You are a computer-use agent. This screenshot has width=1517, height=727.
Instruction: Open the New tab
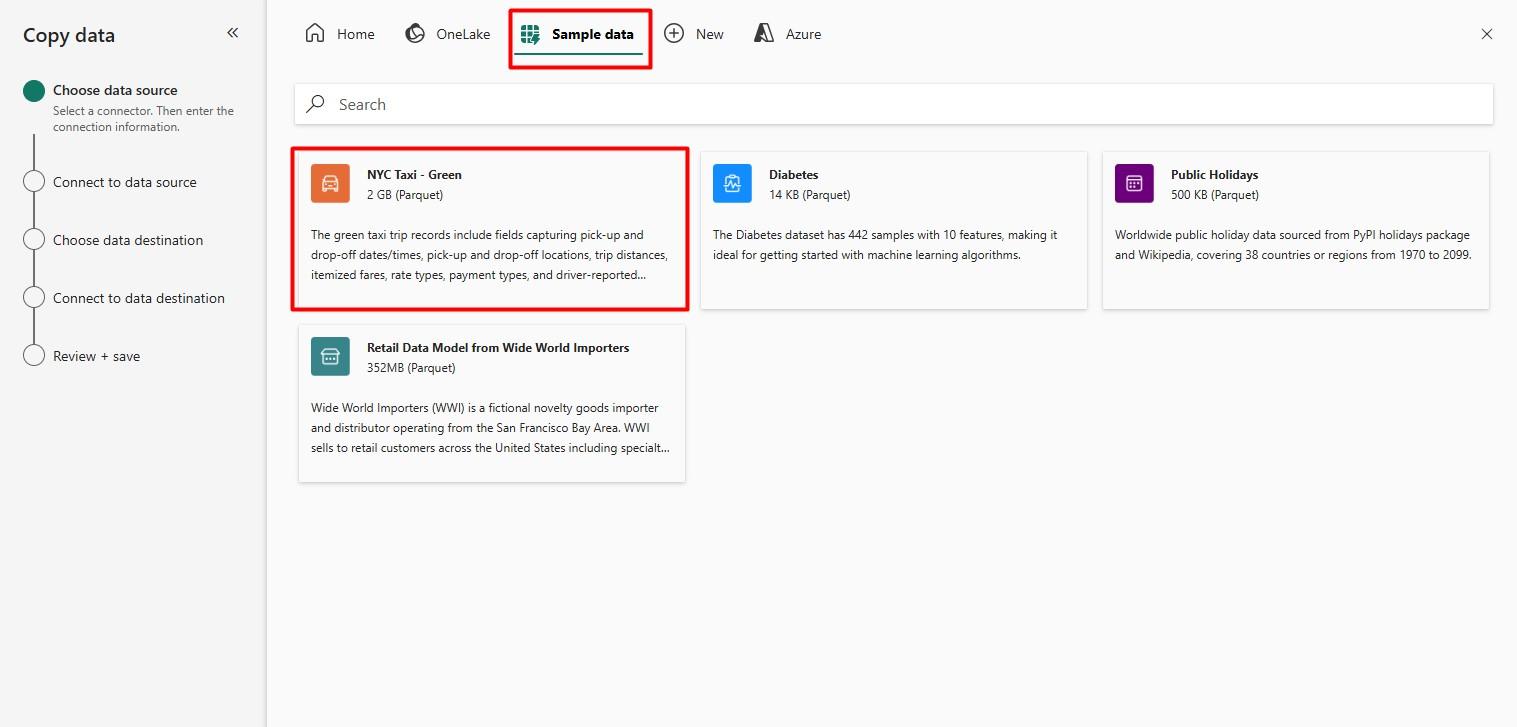(x=694, y=34)
